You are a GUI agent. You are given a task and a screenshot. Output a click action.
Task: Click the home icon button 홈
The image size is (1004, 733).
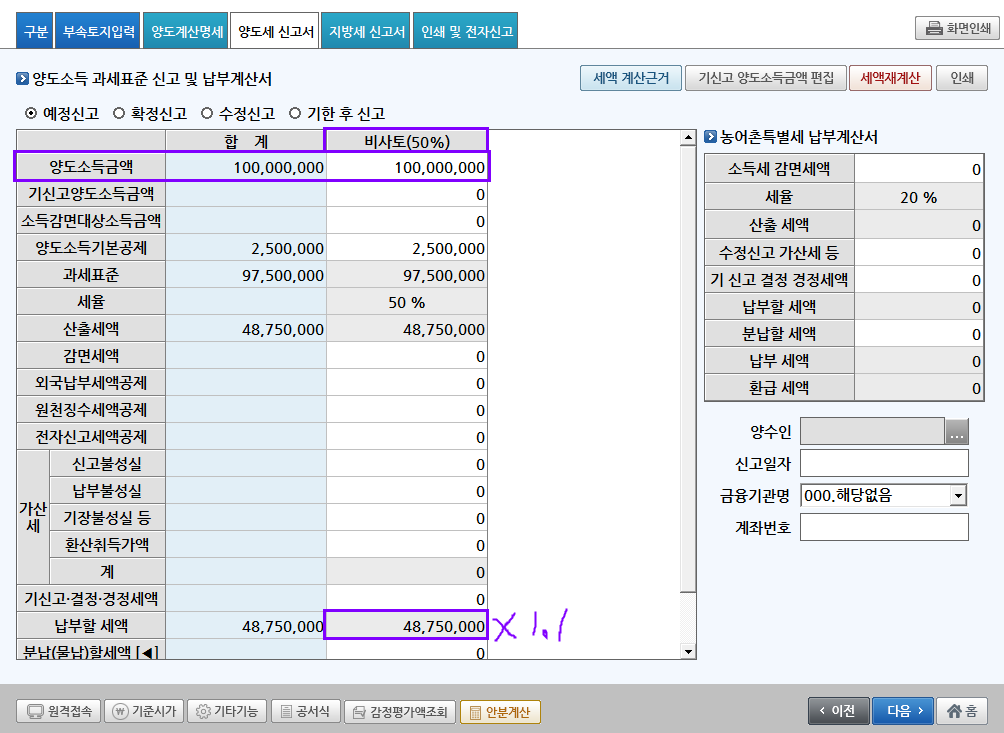coord(962,711)
